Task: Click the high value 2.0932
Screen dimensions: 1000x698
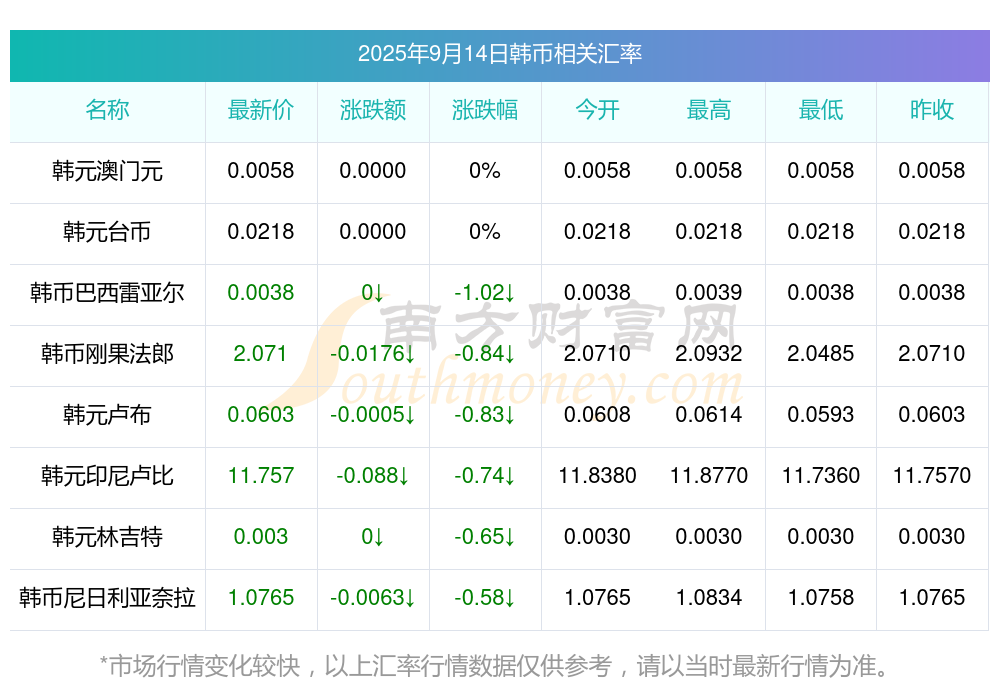Action: 709,353
